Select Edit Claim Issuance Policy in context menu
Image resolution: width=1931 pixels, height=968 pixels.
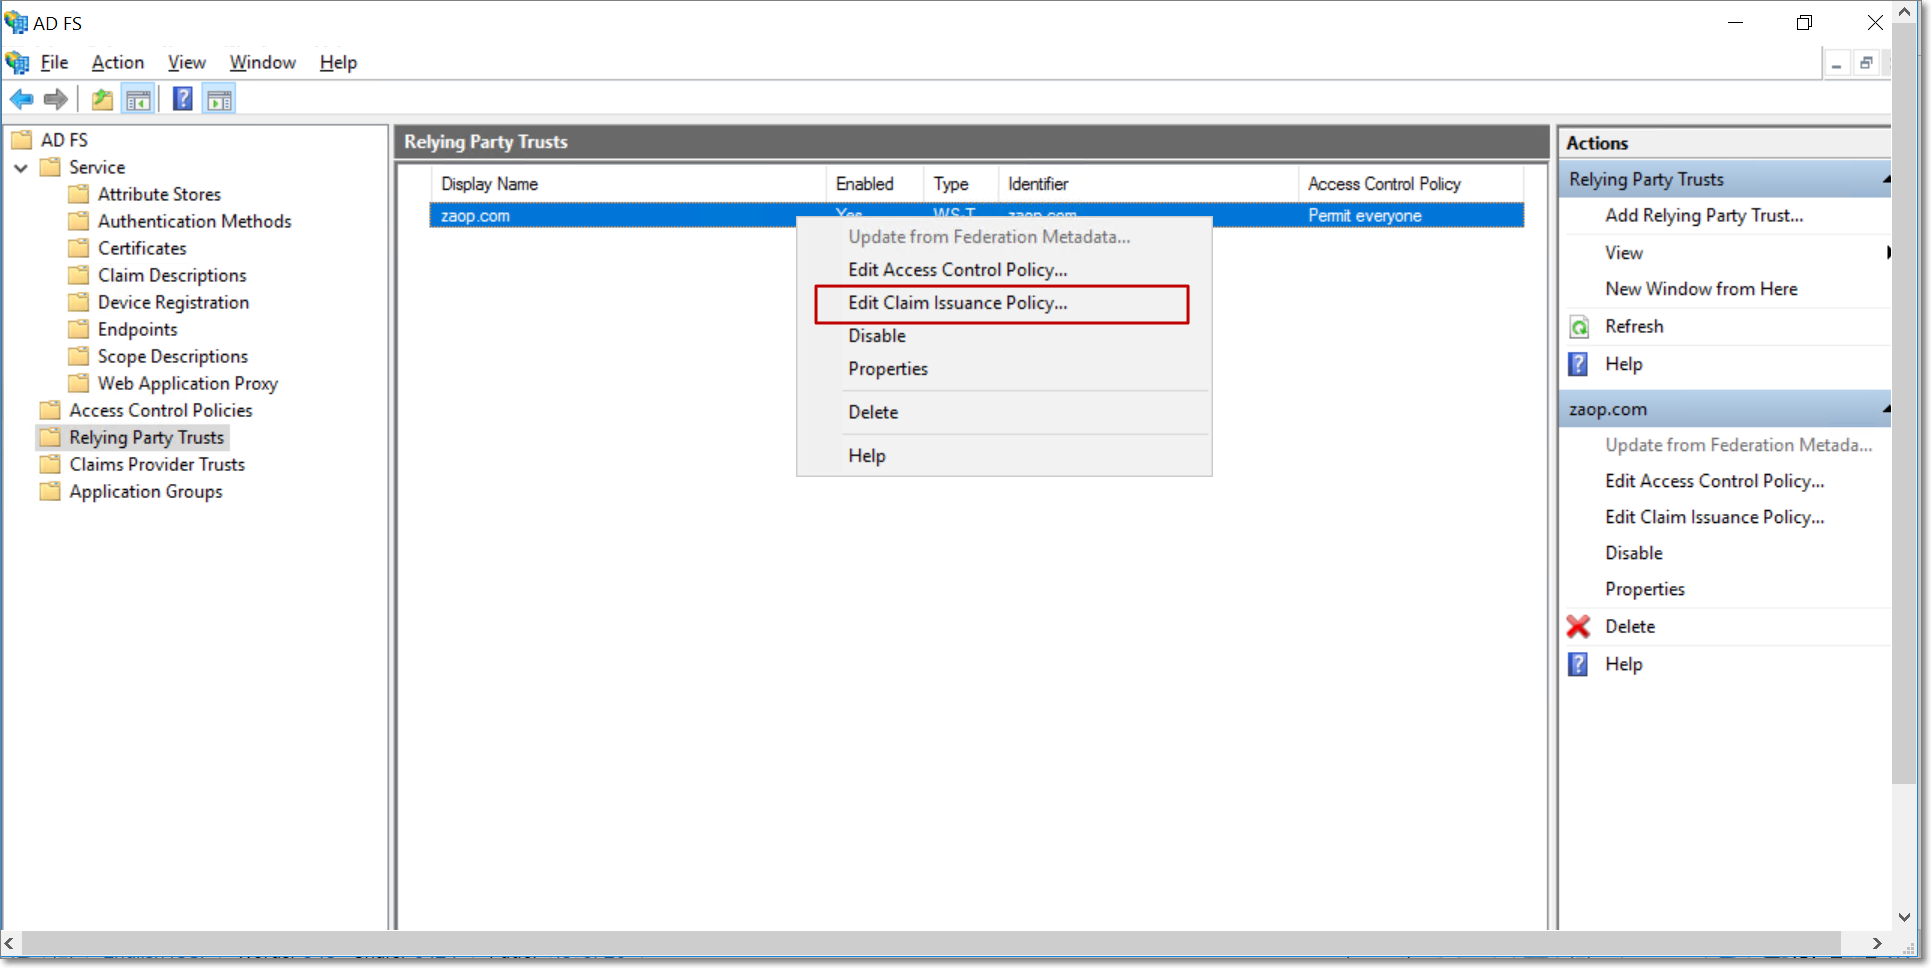click(x=957, y=303)
